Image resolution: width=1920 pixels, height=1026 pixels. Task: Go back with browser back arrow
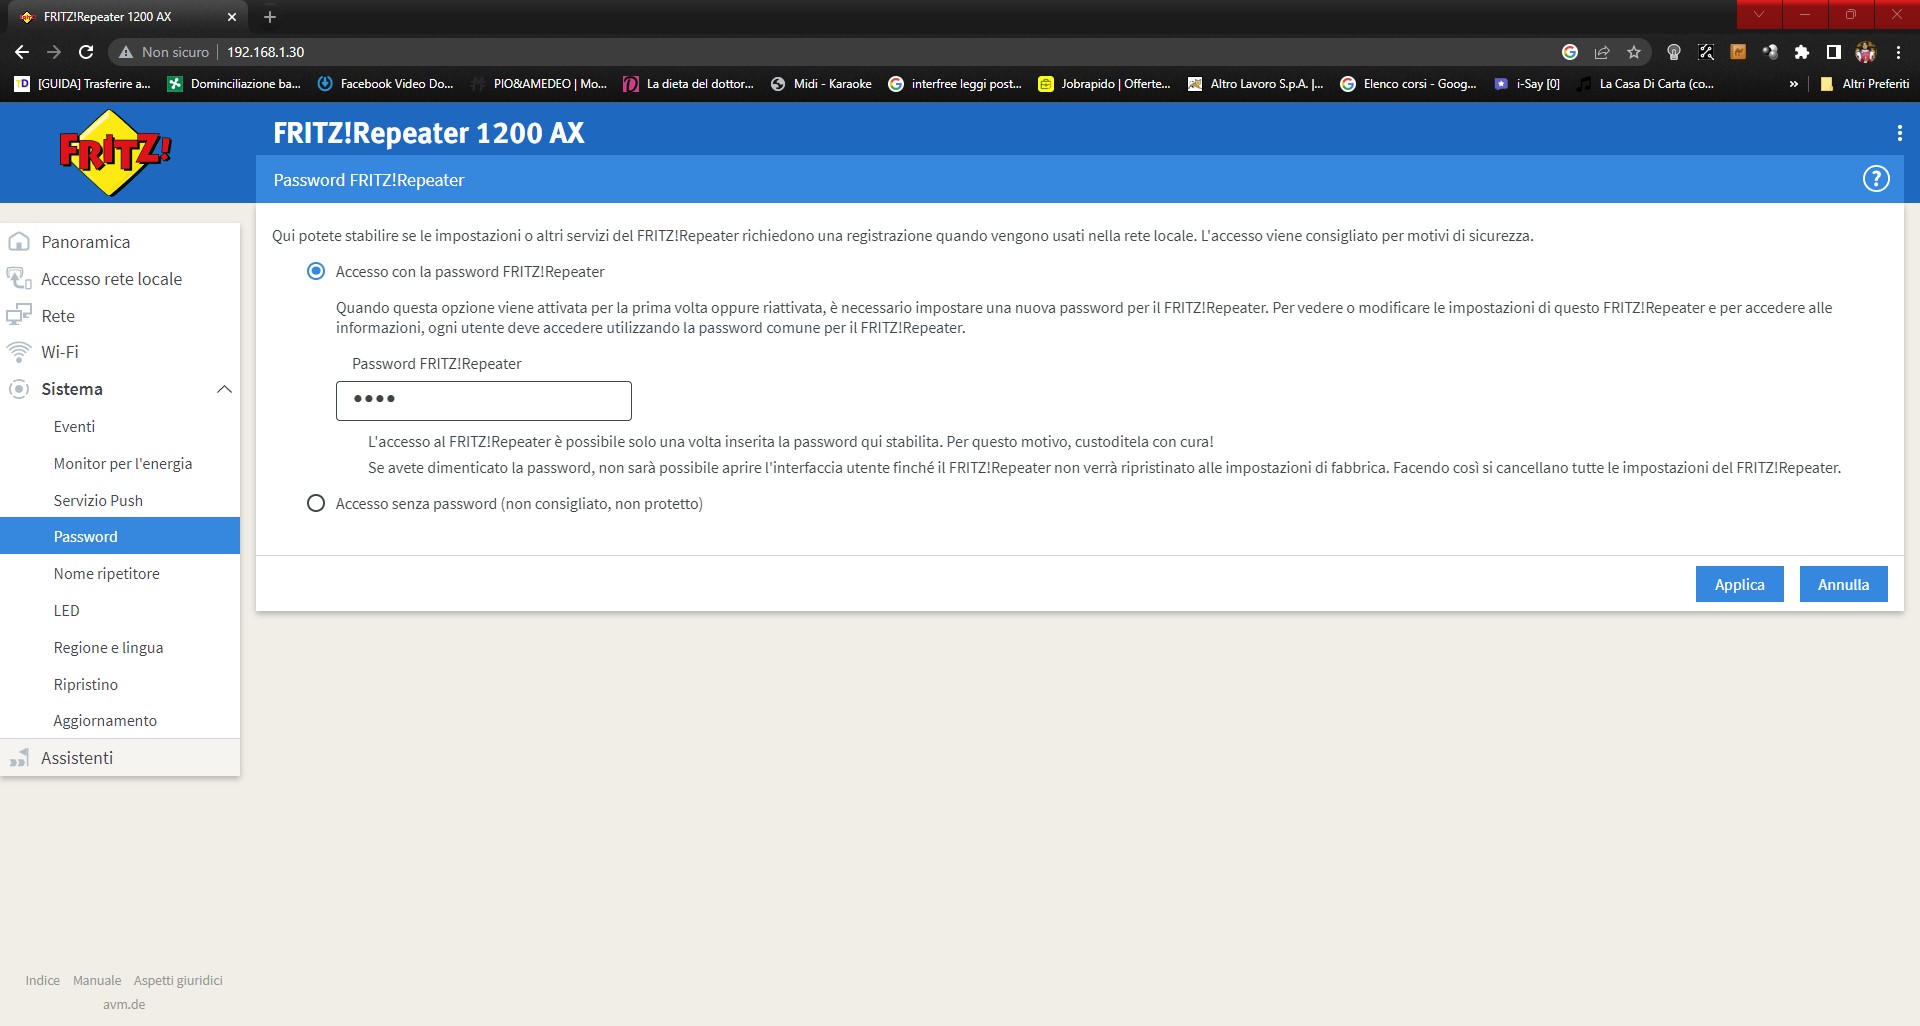[22, 52]
